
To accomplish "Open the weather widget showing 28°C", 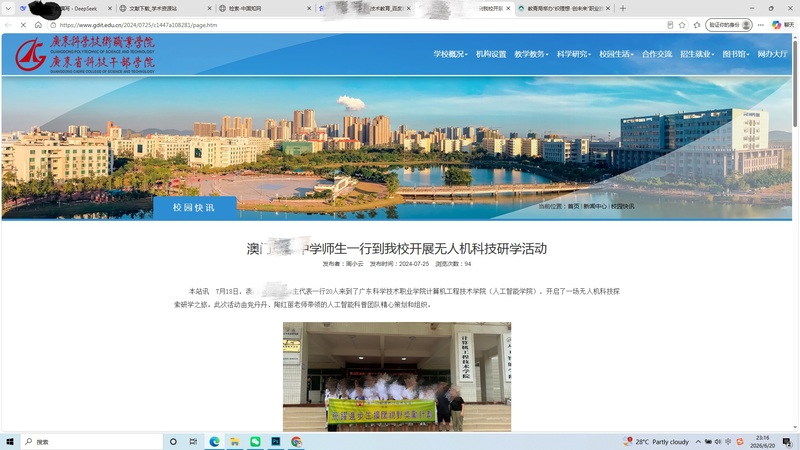I will (656, 441).
